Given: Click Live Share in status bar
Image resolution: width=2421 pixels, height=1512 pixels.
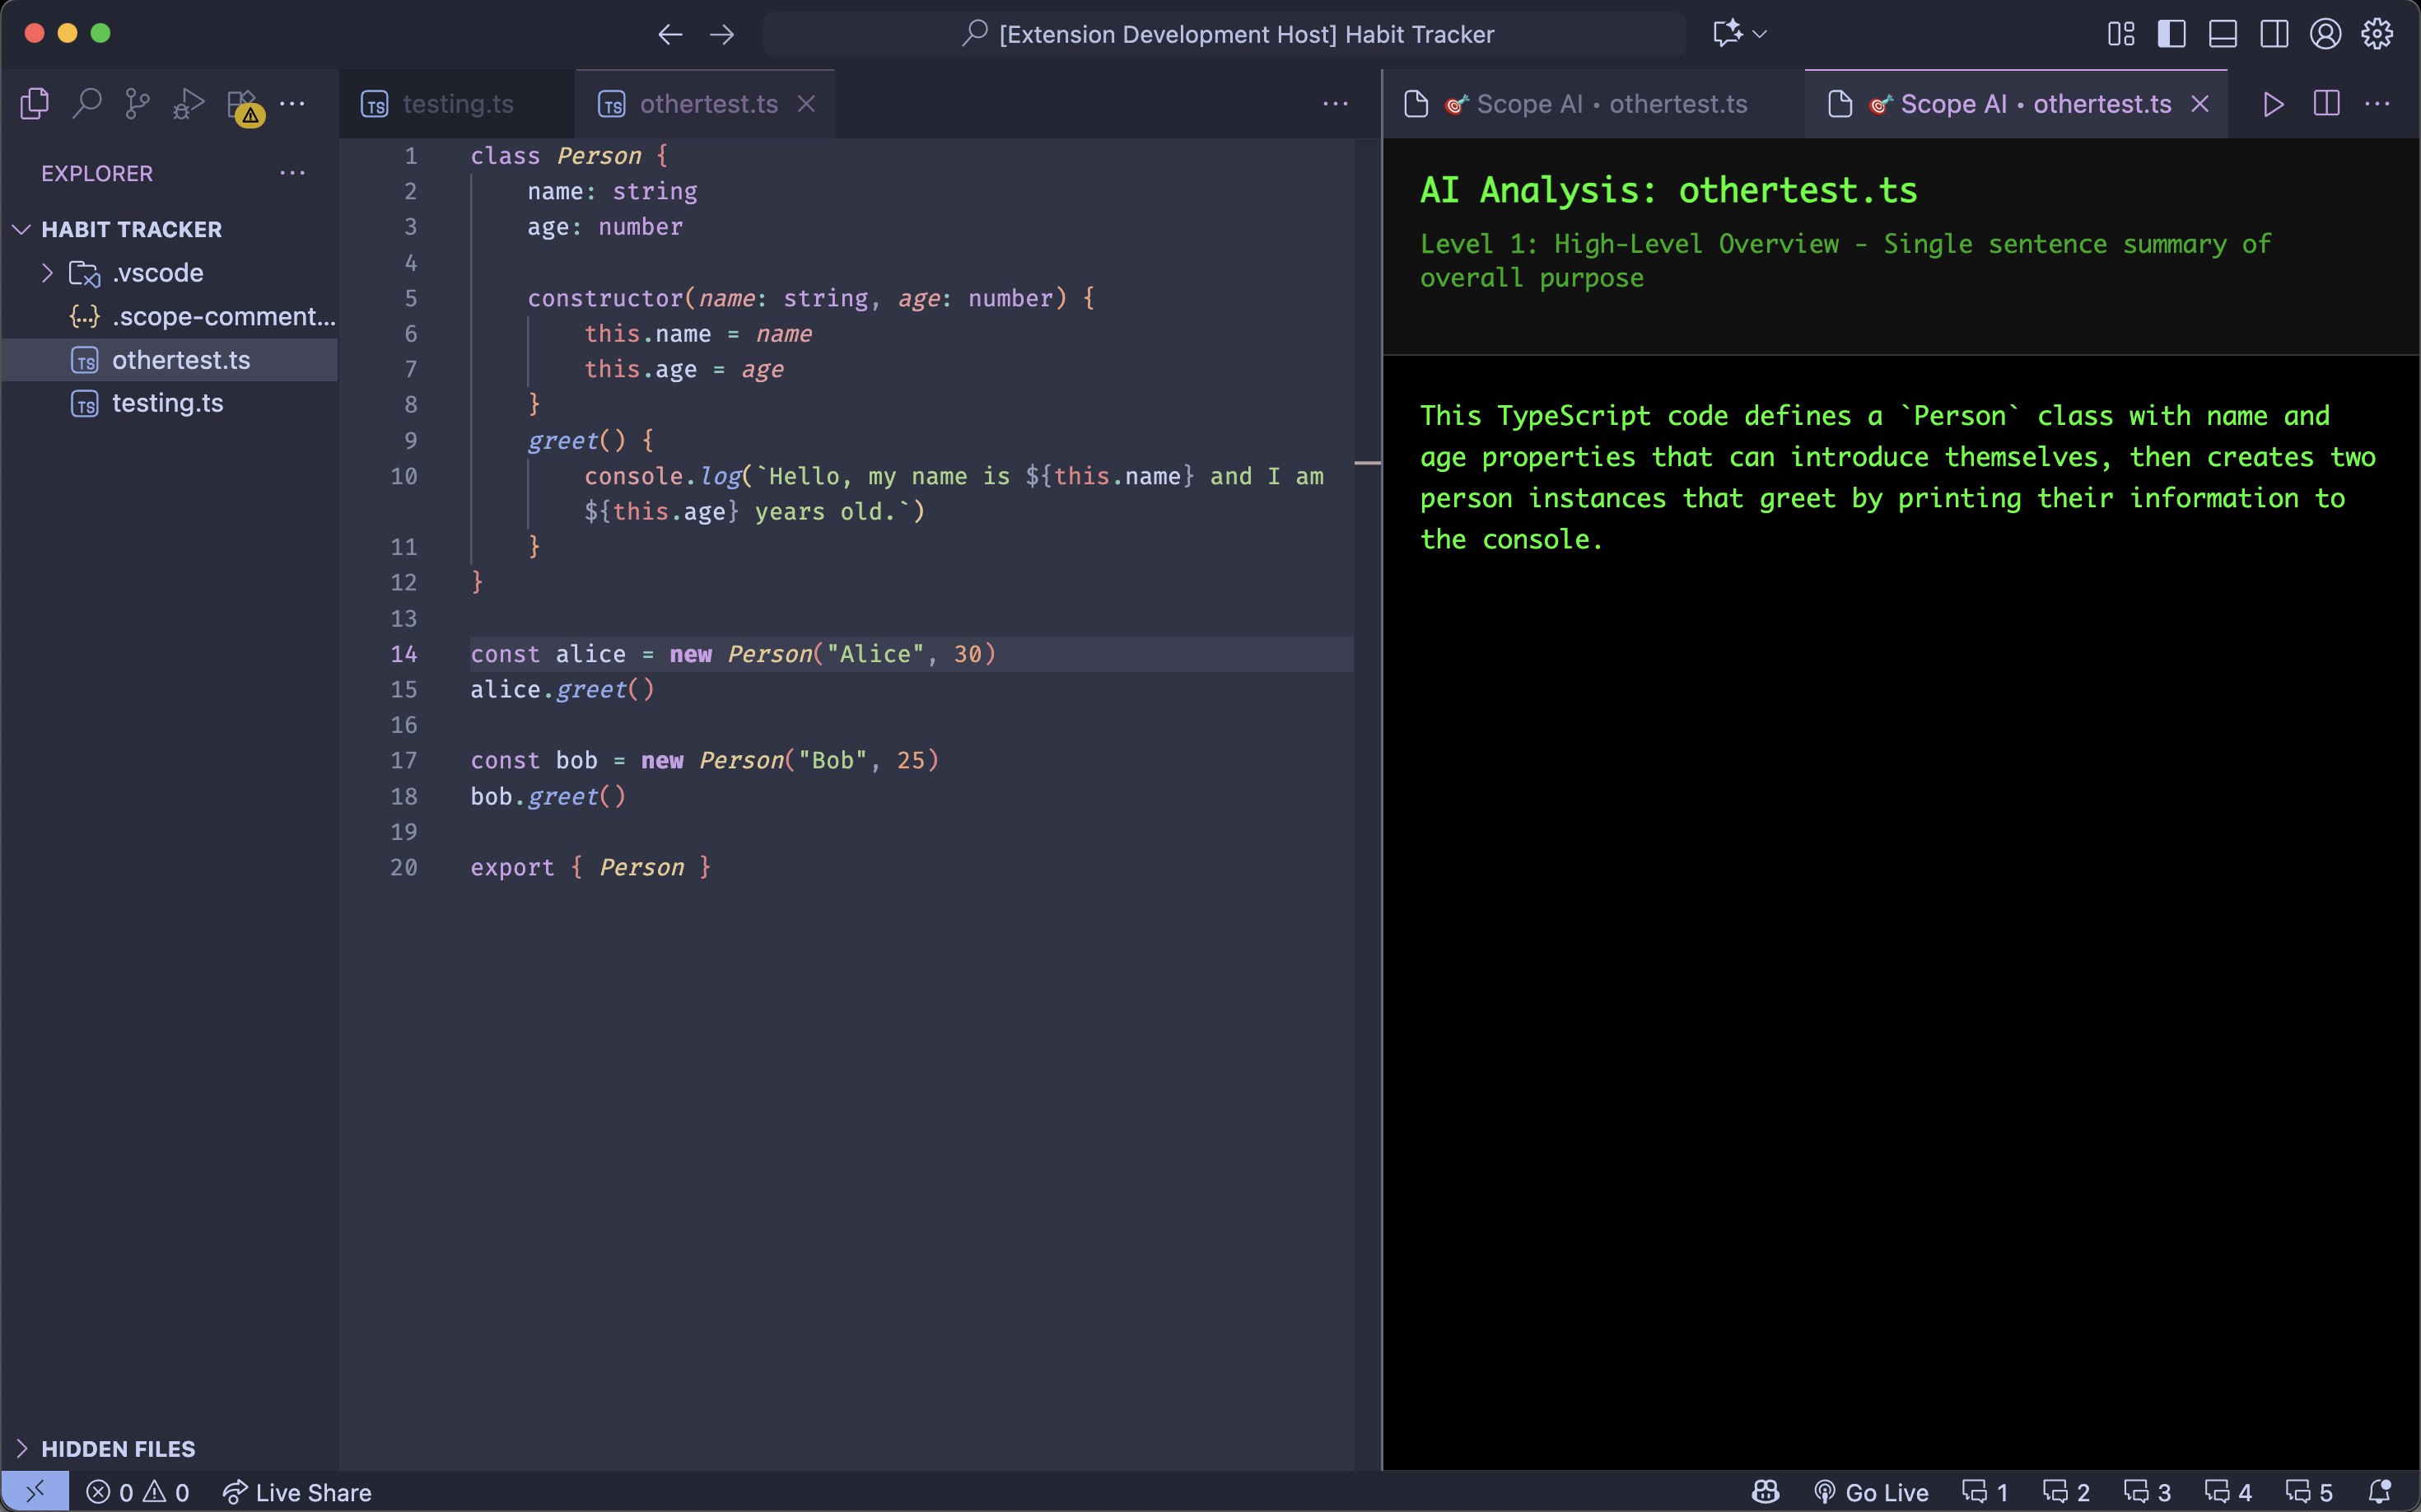Looking at the screenshot, I should pos(297,1492).
